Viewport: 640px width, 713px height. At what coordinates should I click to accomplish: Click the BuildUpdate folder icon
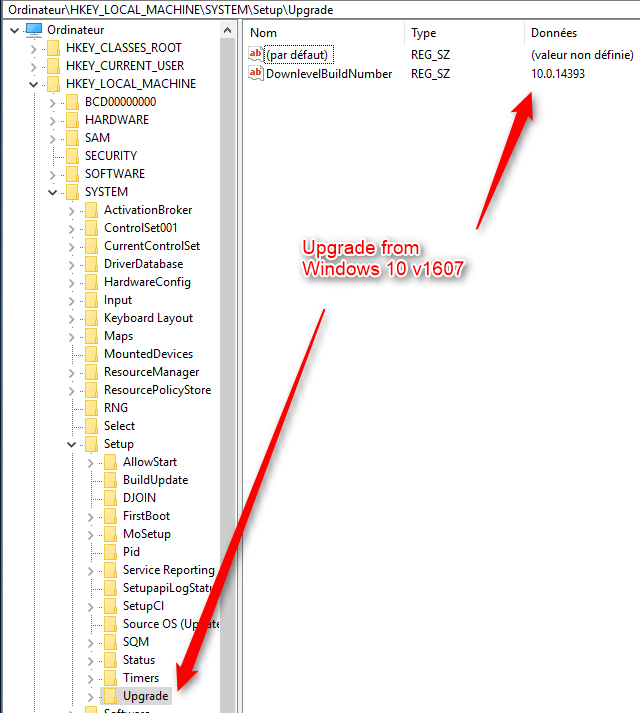coord(111,480)
